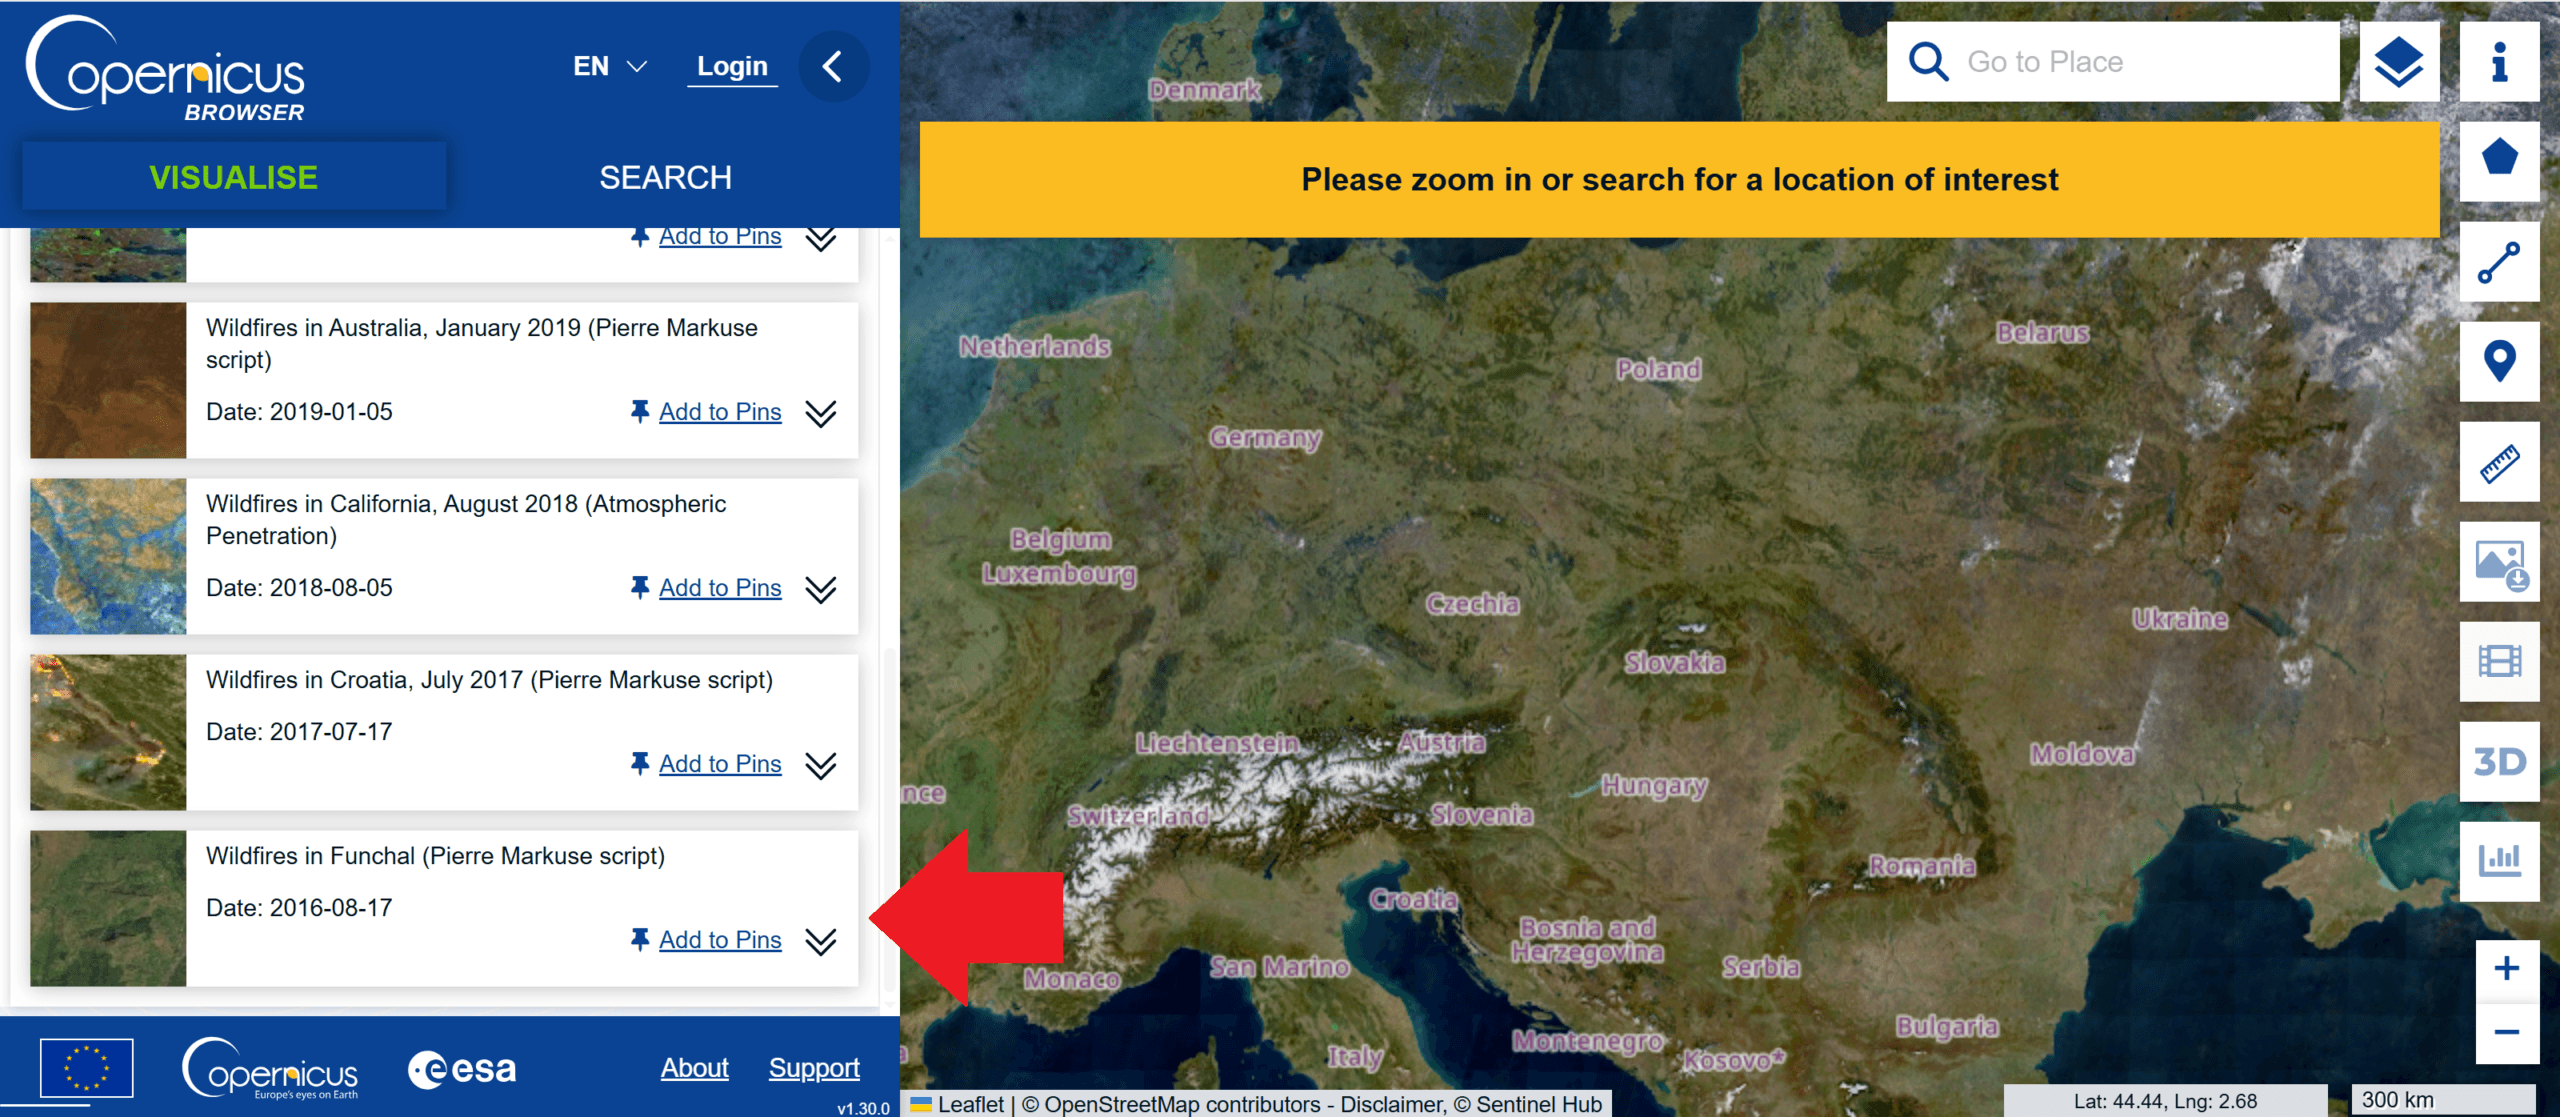Collapse the left sidebar panel
Viewport: 2560px width, 1117px height.
click(832, 67)
